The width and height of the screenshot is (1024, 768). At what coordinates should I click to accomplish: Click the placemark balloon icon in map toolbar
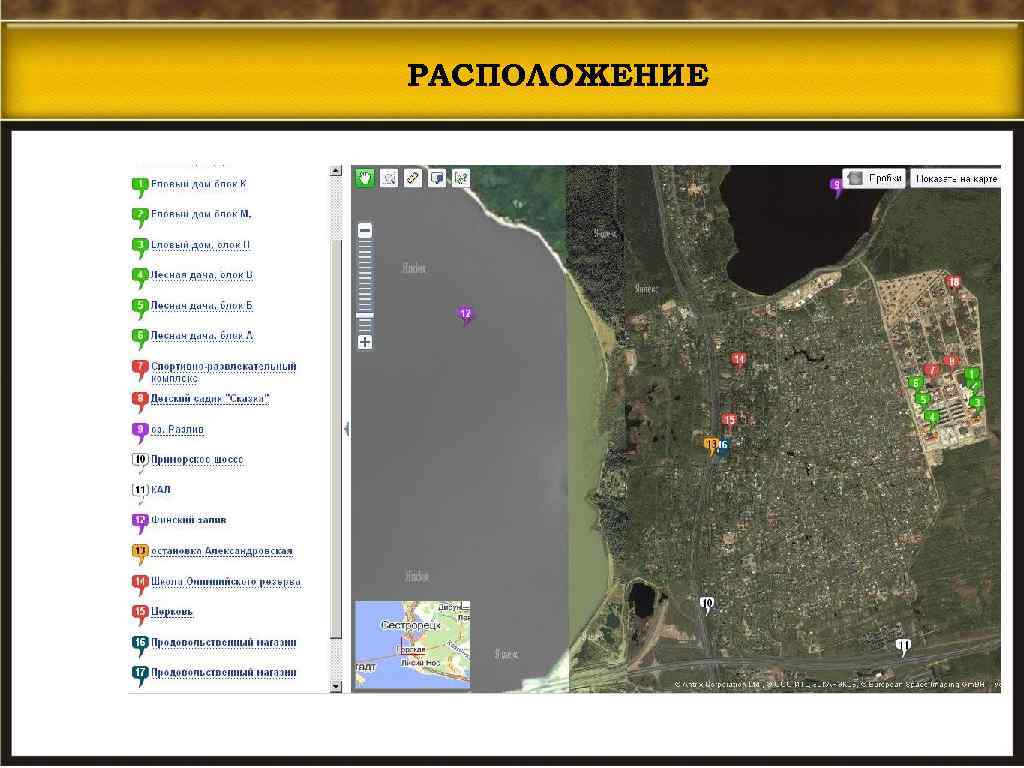pos(437,177)
